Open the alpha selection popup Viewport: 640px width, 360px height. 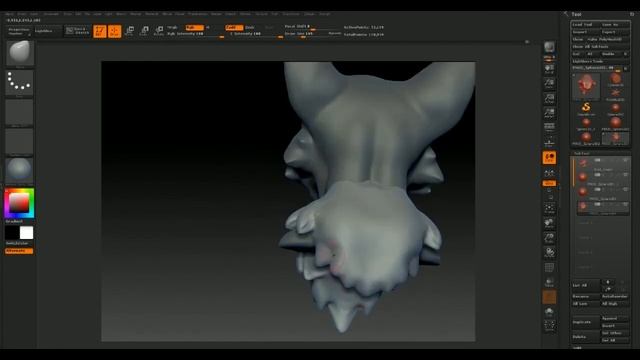tap(19, 112)
